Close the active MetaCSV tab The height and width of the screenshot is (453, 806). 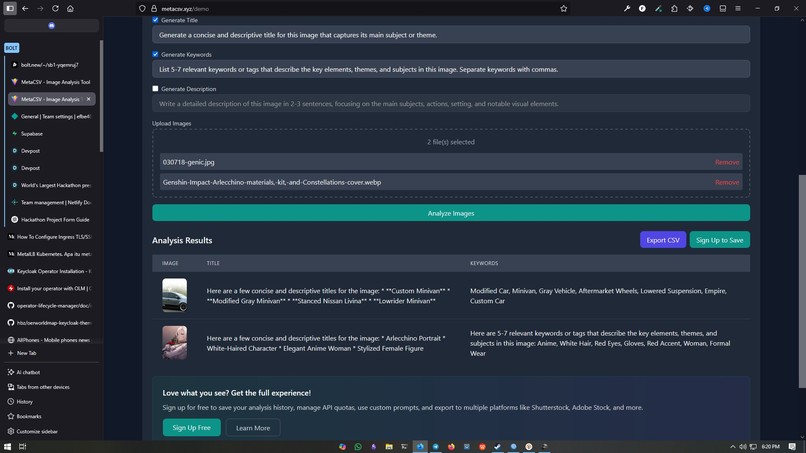tap(88, 99)
